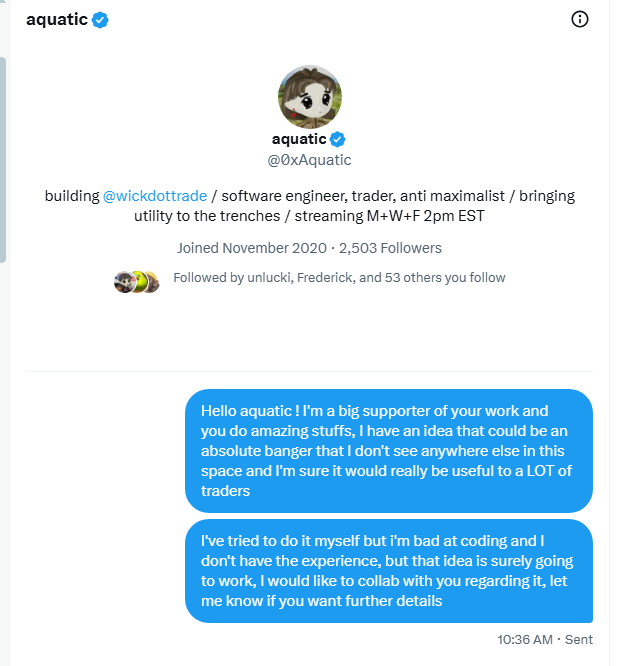Viewport: 621px width, 666px height.
Task: Click the green mutual follower avatar
Action: (139, 282)
